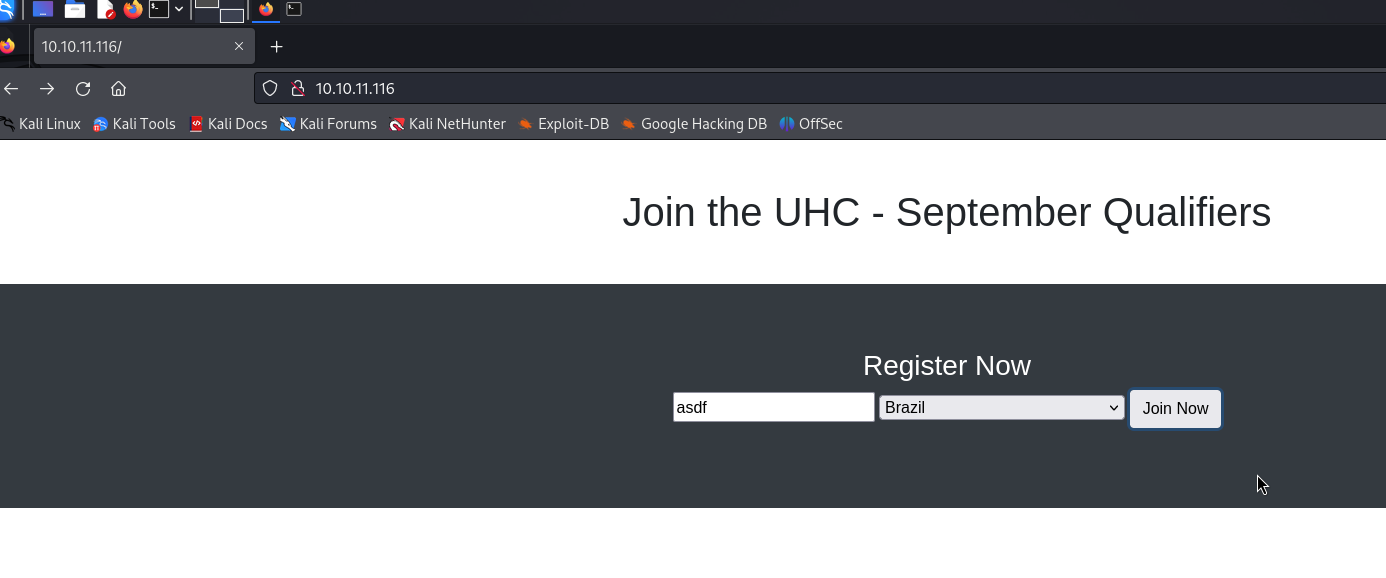Open the country dropdown showing Brazil

1001,408
